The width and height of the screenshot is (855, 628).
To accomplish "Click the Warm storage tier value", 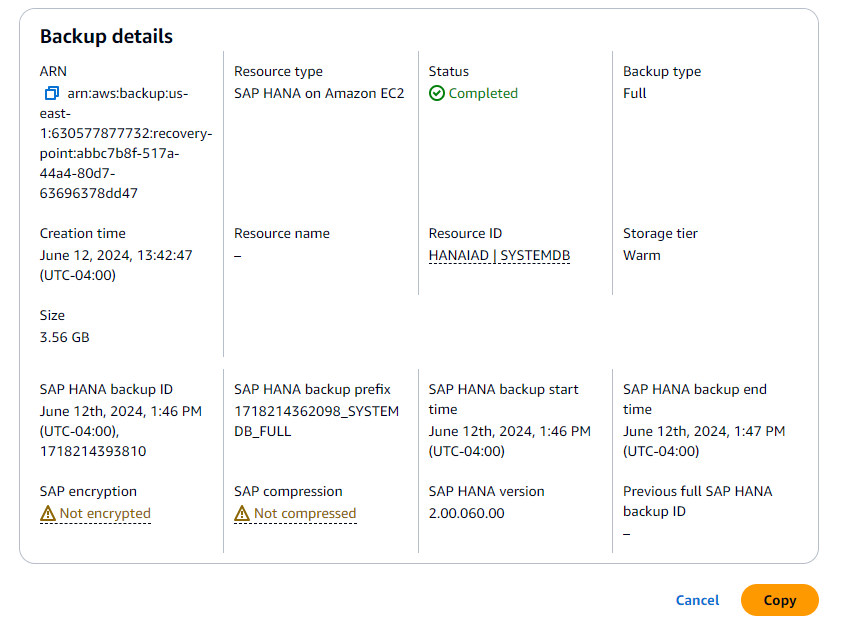I will (642, 255).
